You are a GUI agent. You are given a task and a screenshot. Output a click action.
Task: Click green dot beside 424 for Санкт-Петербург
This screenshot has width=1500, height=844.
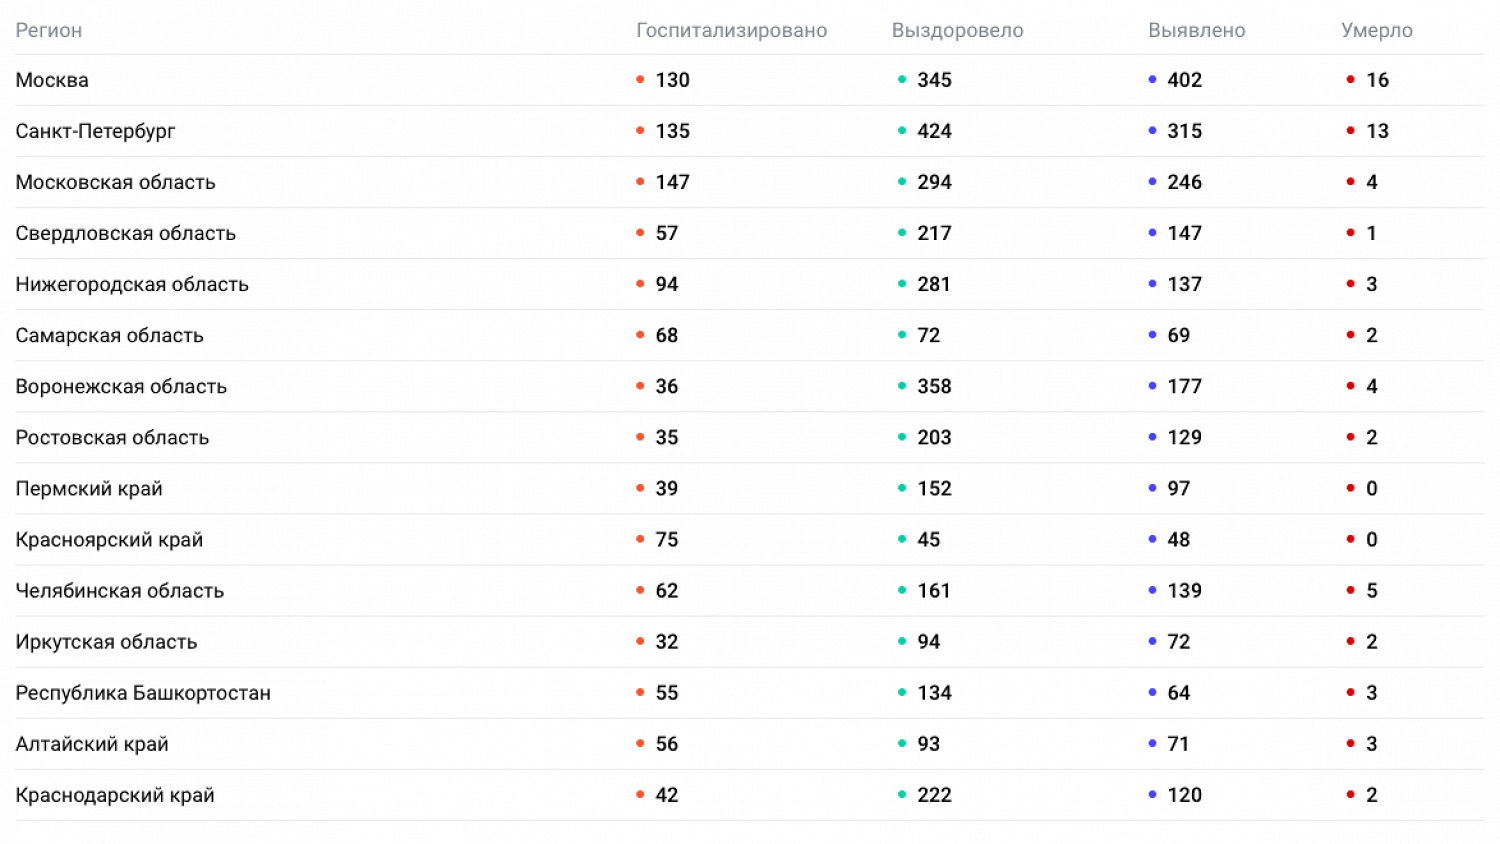(902, 131)
